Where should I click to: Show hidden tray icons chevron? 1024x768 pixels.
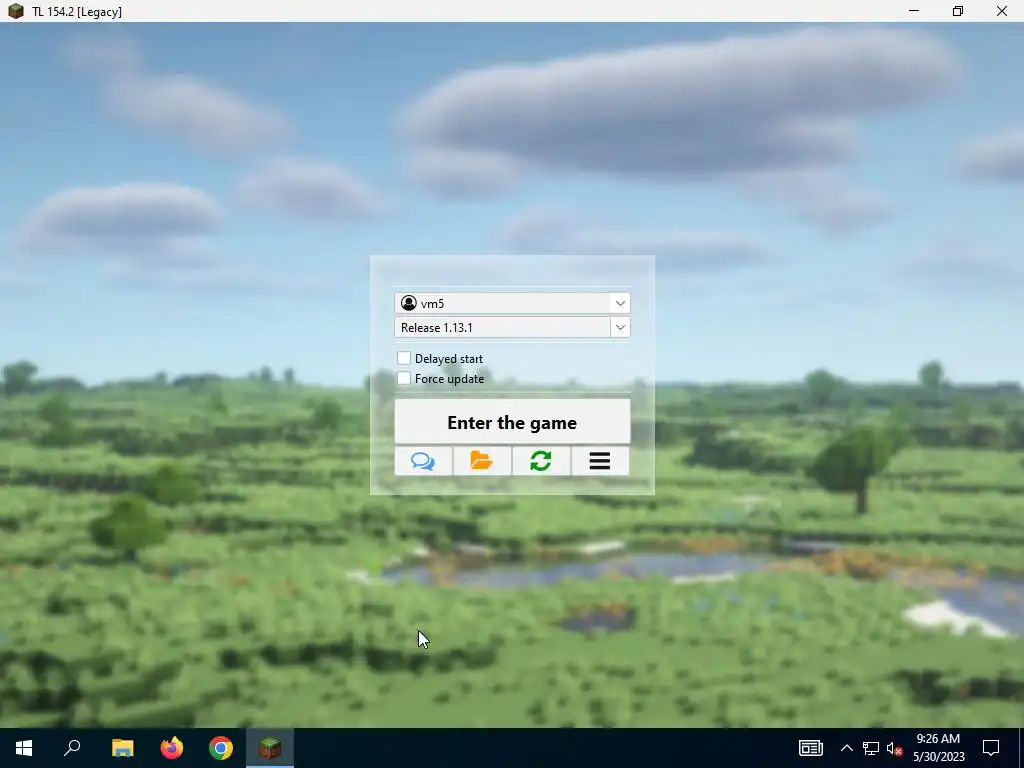point(846,748)
